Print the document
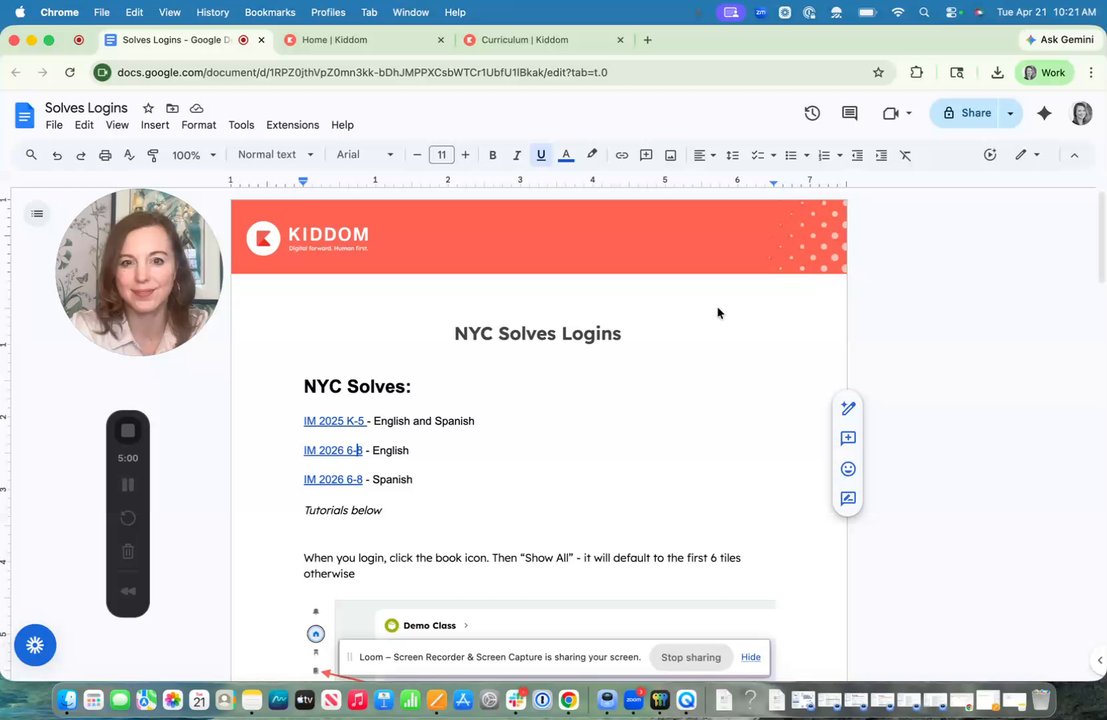 (105, 155)
